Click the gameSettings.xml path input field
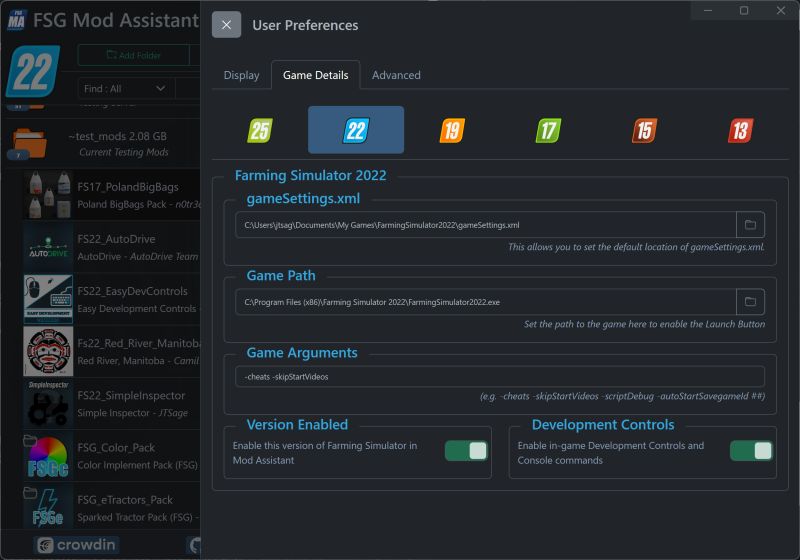 tap(486, 224)
